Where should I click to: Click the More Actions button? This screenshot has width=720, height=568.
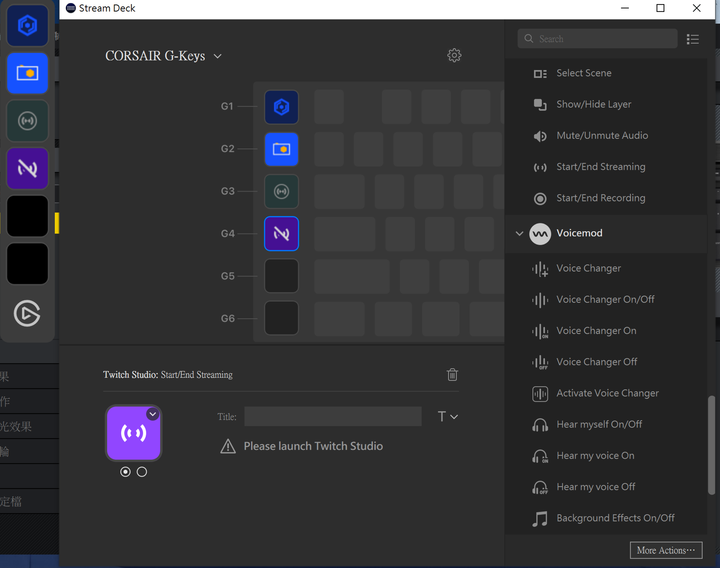[x=666, y=550]
